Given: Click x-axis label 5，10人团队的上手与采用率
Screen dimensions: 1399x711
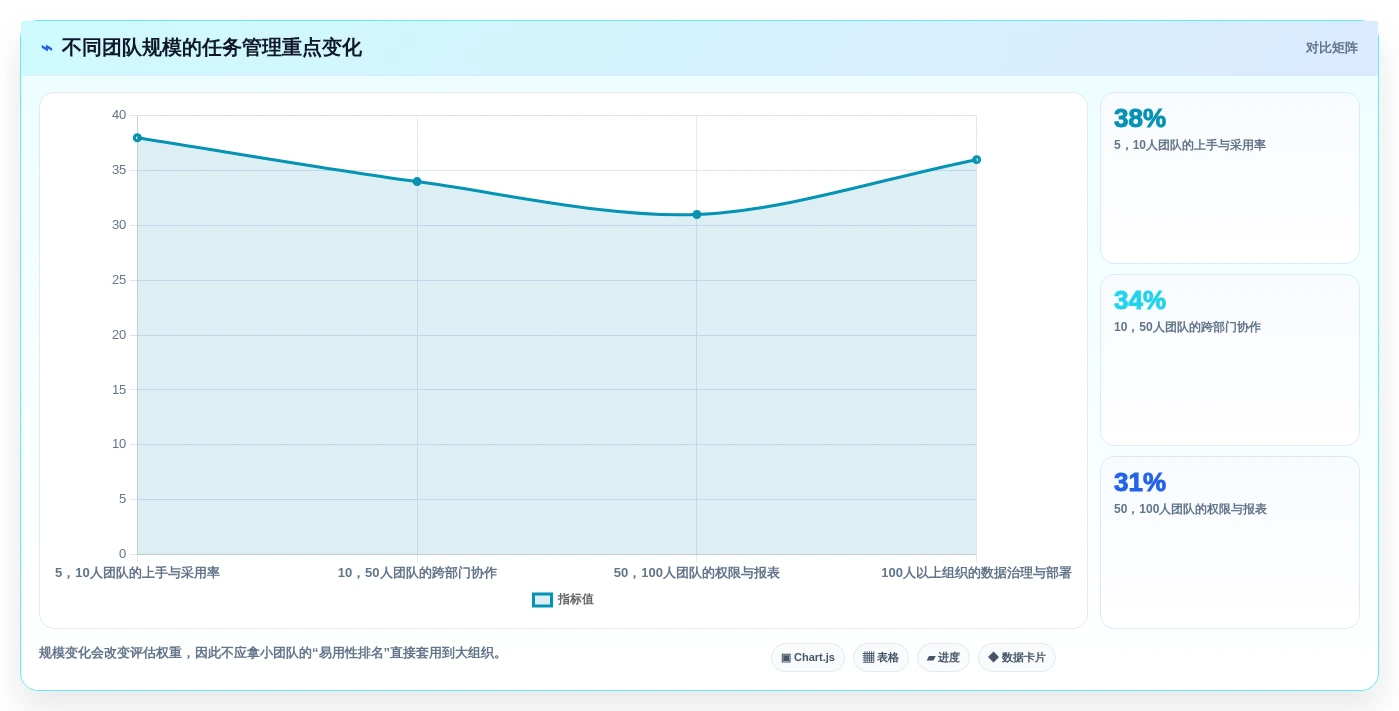Looking at the screenshot, I should click(x=137, y=574).
